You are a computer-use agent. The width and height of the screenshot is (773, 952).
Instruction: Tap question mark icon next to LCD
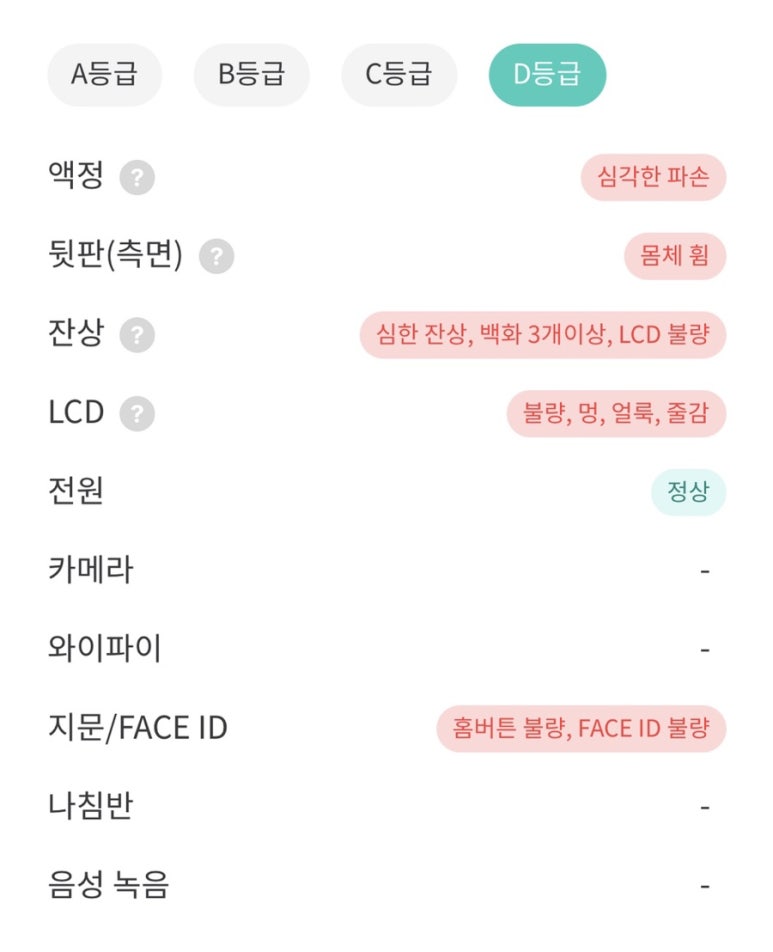point(137,413)
